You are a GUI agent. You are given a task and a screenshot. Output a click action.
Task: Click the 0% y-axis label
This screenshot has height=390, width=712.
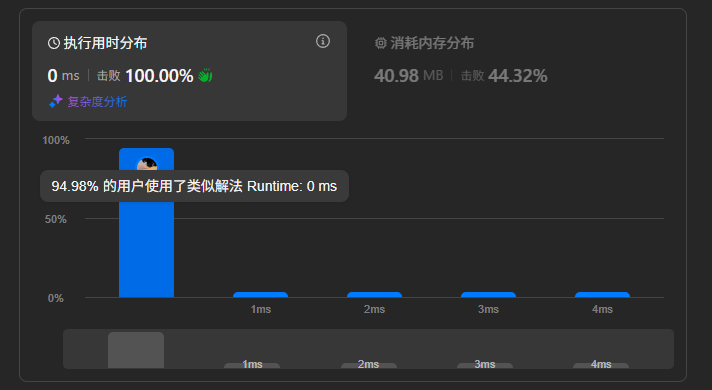(x=56, y=298)
